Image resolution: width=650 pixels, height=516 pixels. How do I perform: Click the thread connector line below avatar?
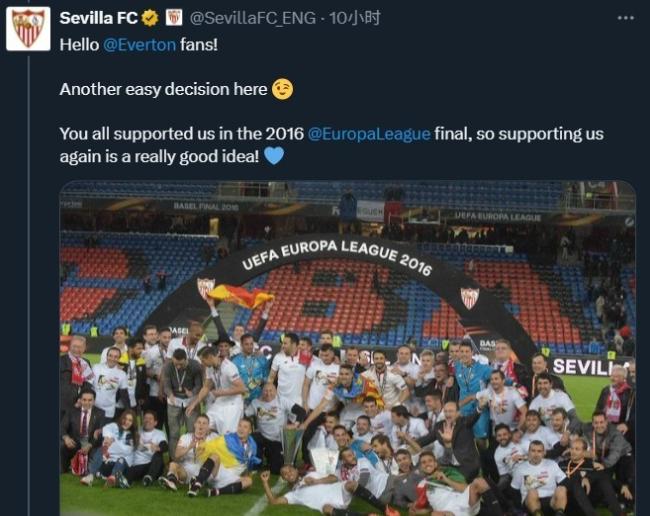[29, 286]
